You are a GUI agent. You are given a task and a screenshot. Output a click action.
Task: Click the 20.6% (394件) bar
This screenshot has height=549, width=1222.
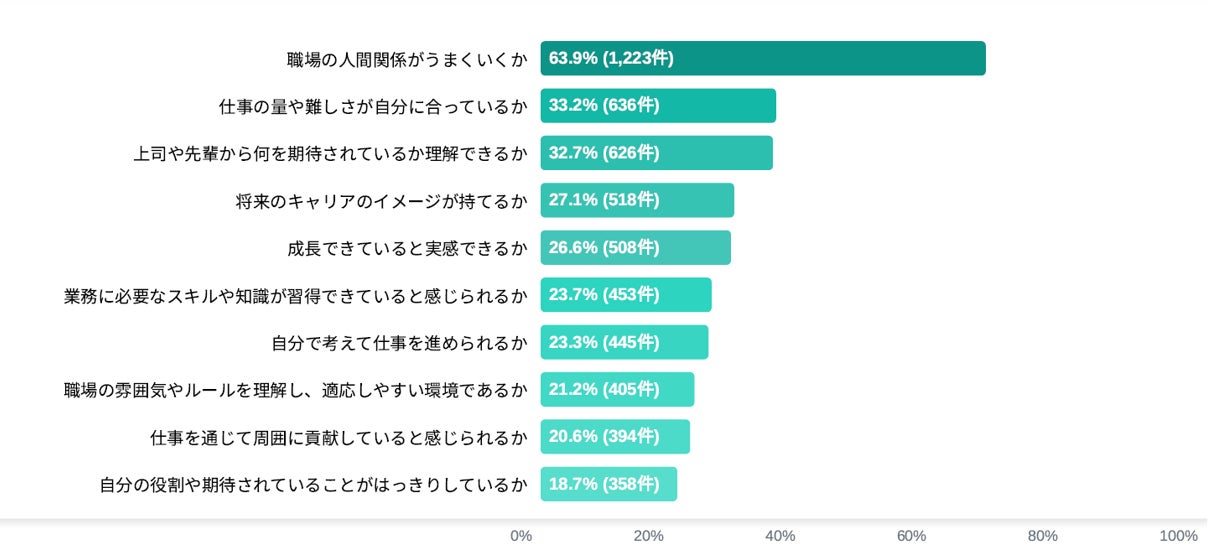coord(615,436)
